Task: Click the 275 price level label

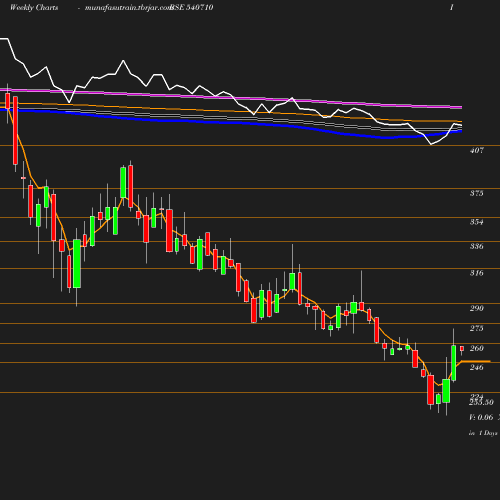Action: (477, 328)
